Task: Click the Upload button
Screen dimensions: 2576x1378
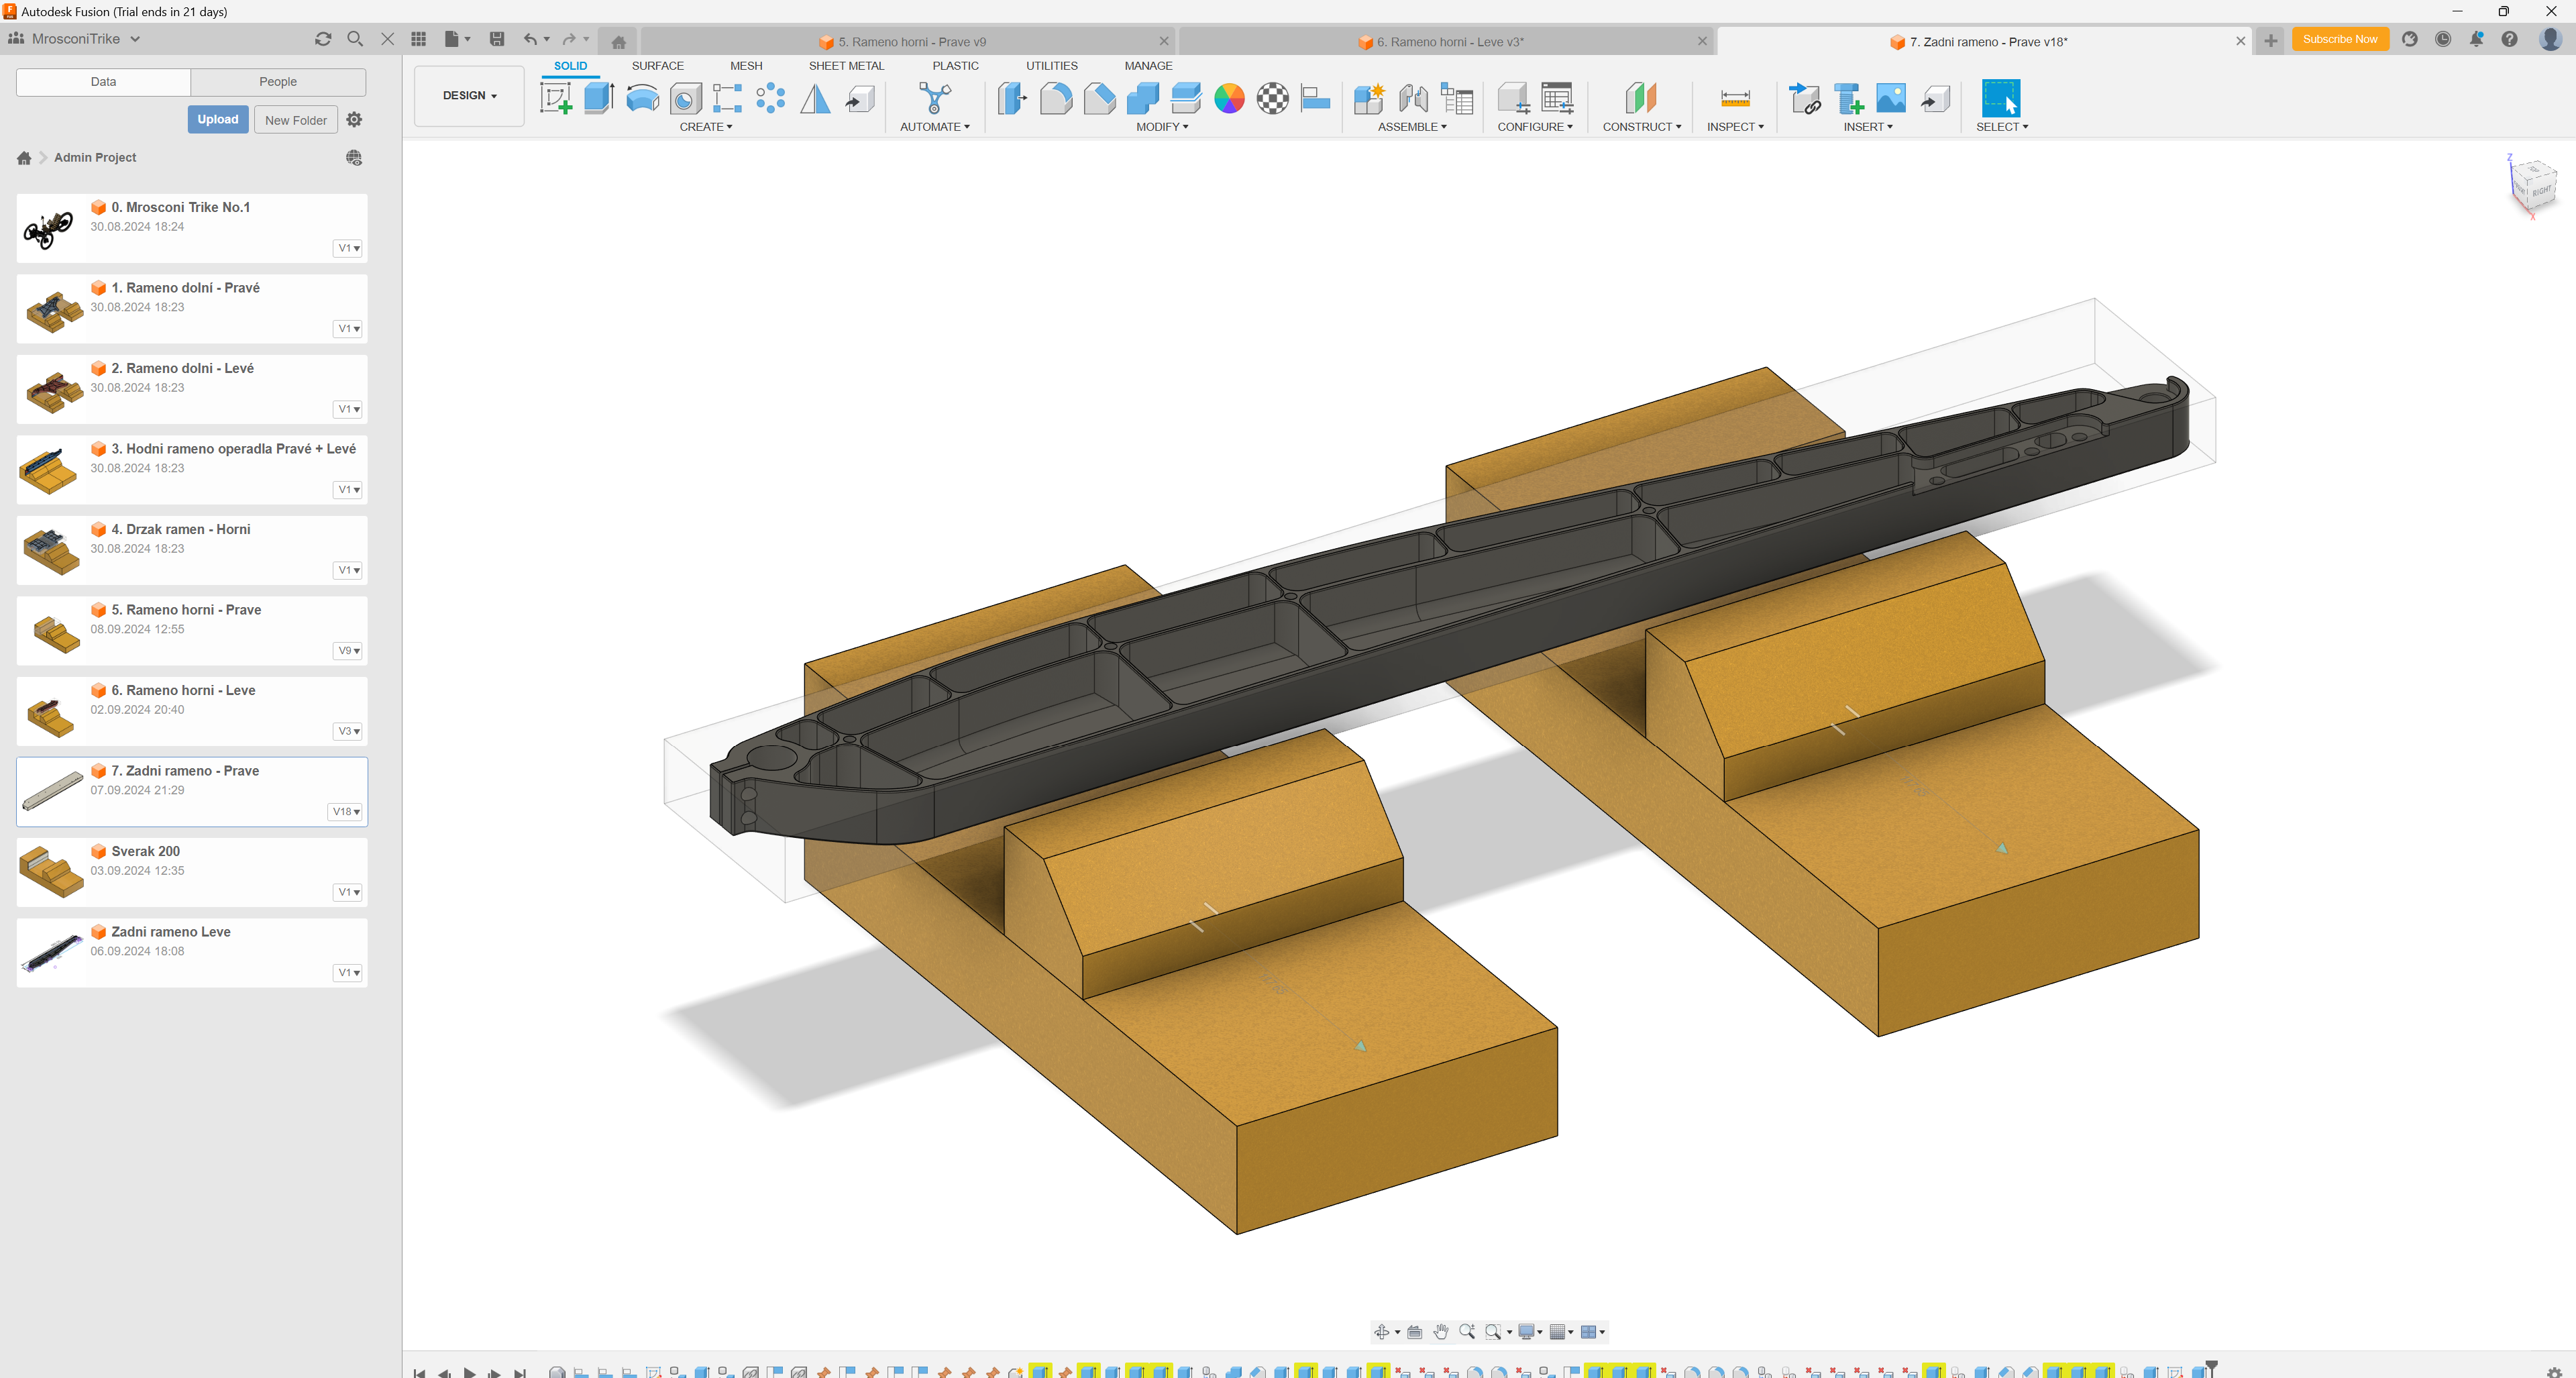Action: point(217,120)
